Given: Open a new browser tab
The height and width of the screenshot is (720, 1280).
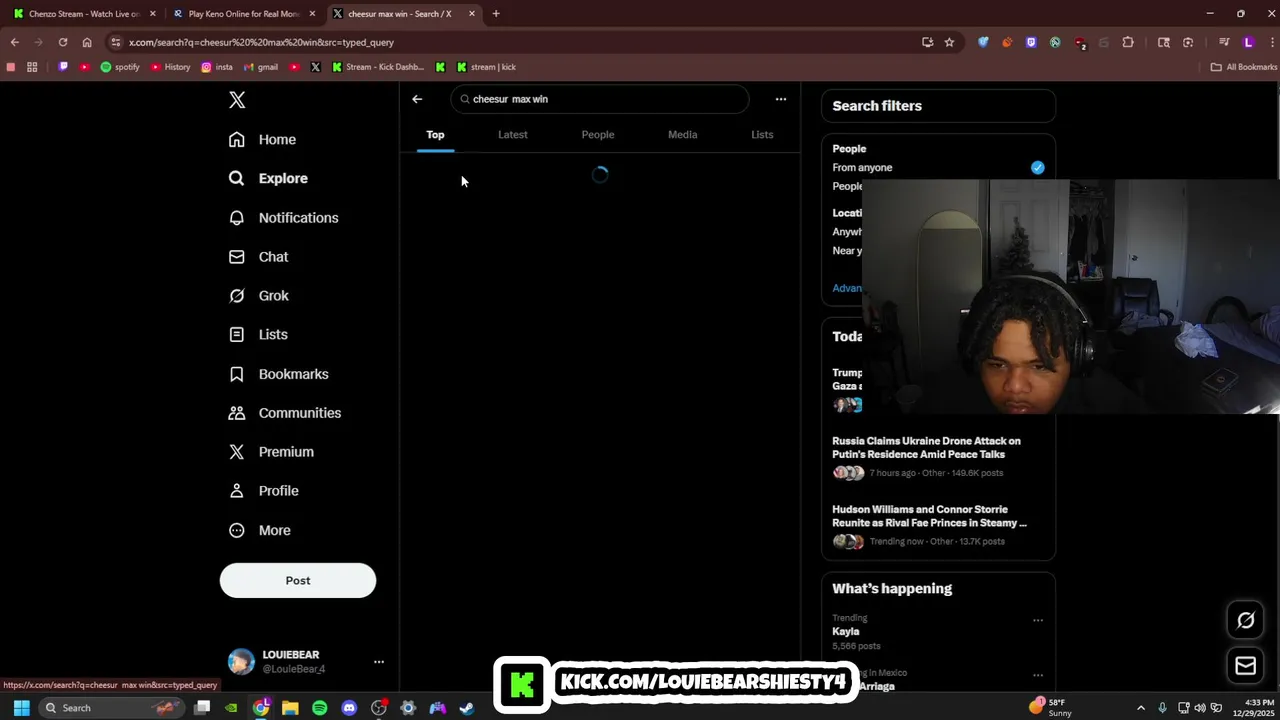Looking at the screenshot, I should (496, 14).
